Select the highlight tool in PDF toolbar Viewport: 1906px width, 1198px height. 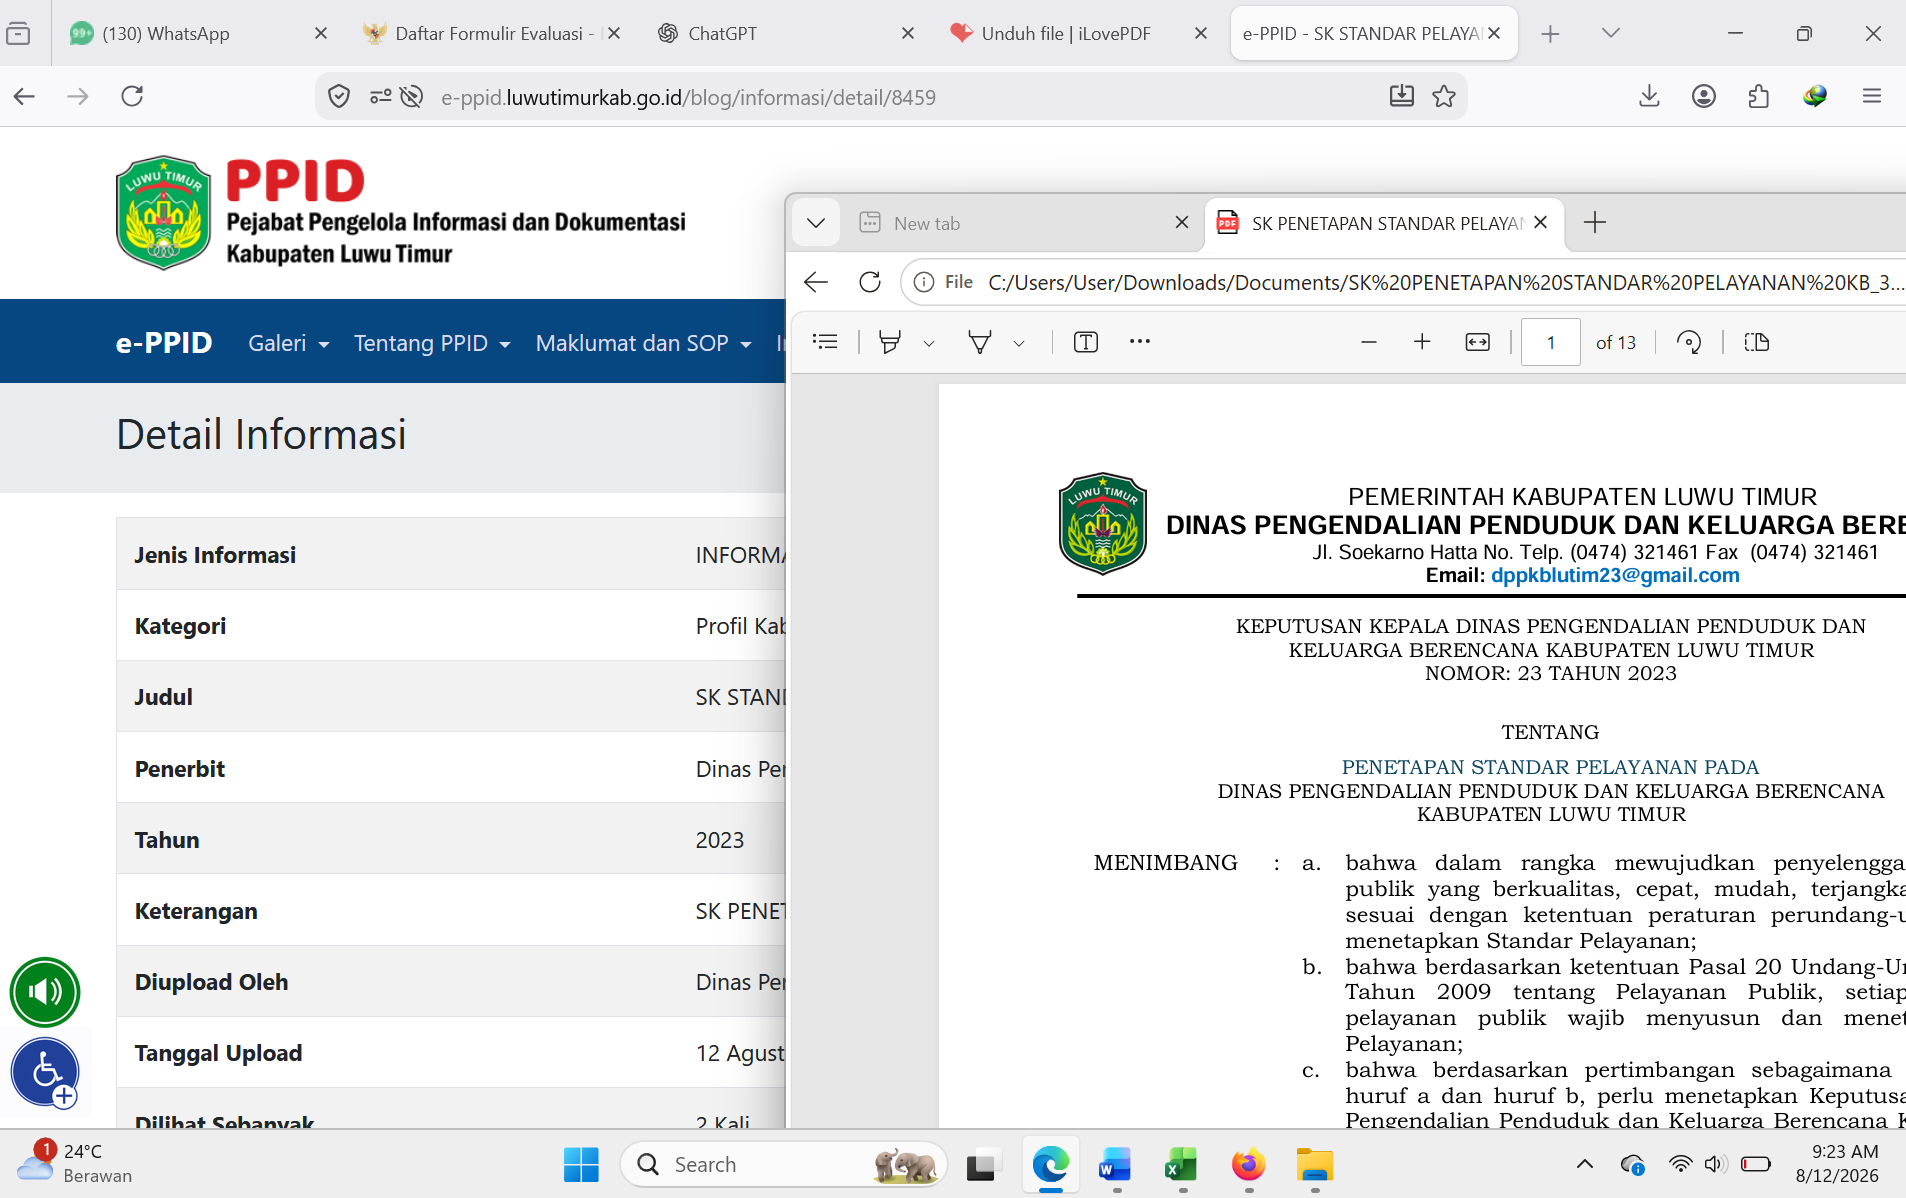pyautogui.click(x=889, y=342)
